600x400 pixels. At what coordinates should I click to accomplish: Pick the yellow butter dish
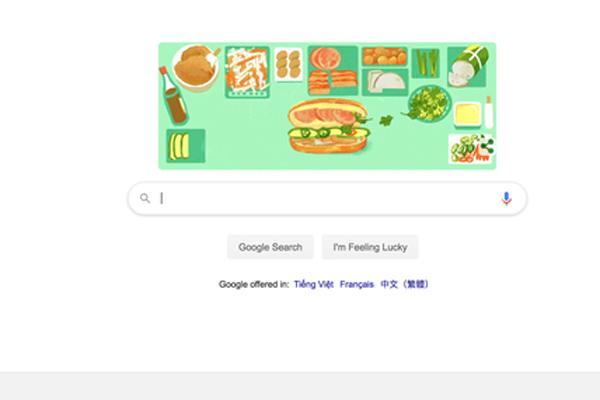point(467,114)
